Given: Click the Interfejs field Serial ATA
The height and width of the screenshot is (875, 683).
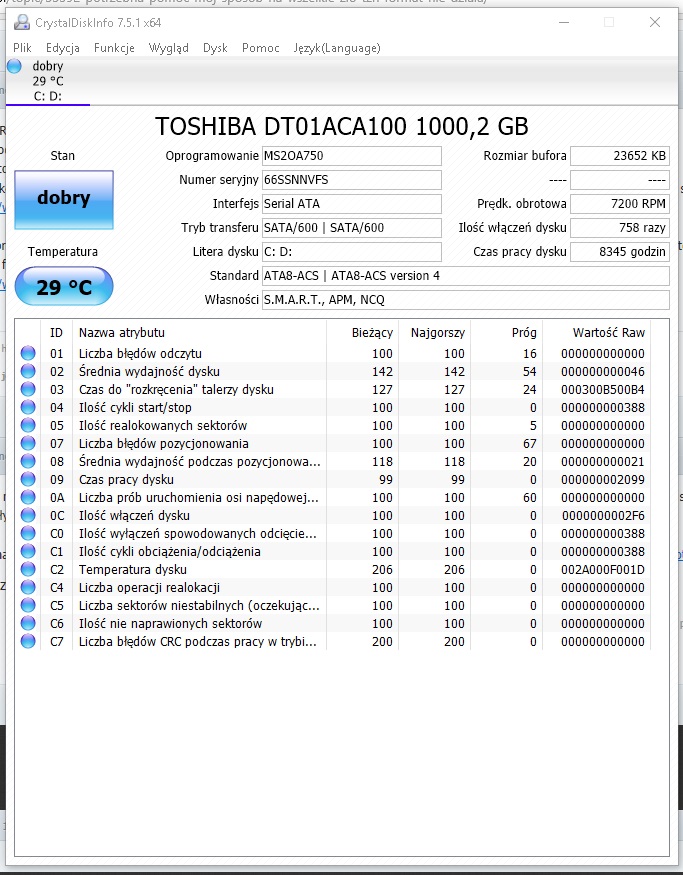Looking at the screenshot, I should coord(352,204).
